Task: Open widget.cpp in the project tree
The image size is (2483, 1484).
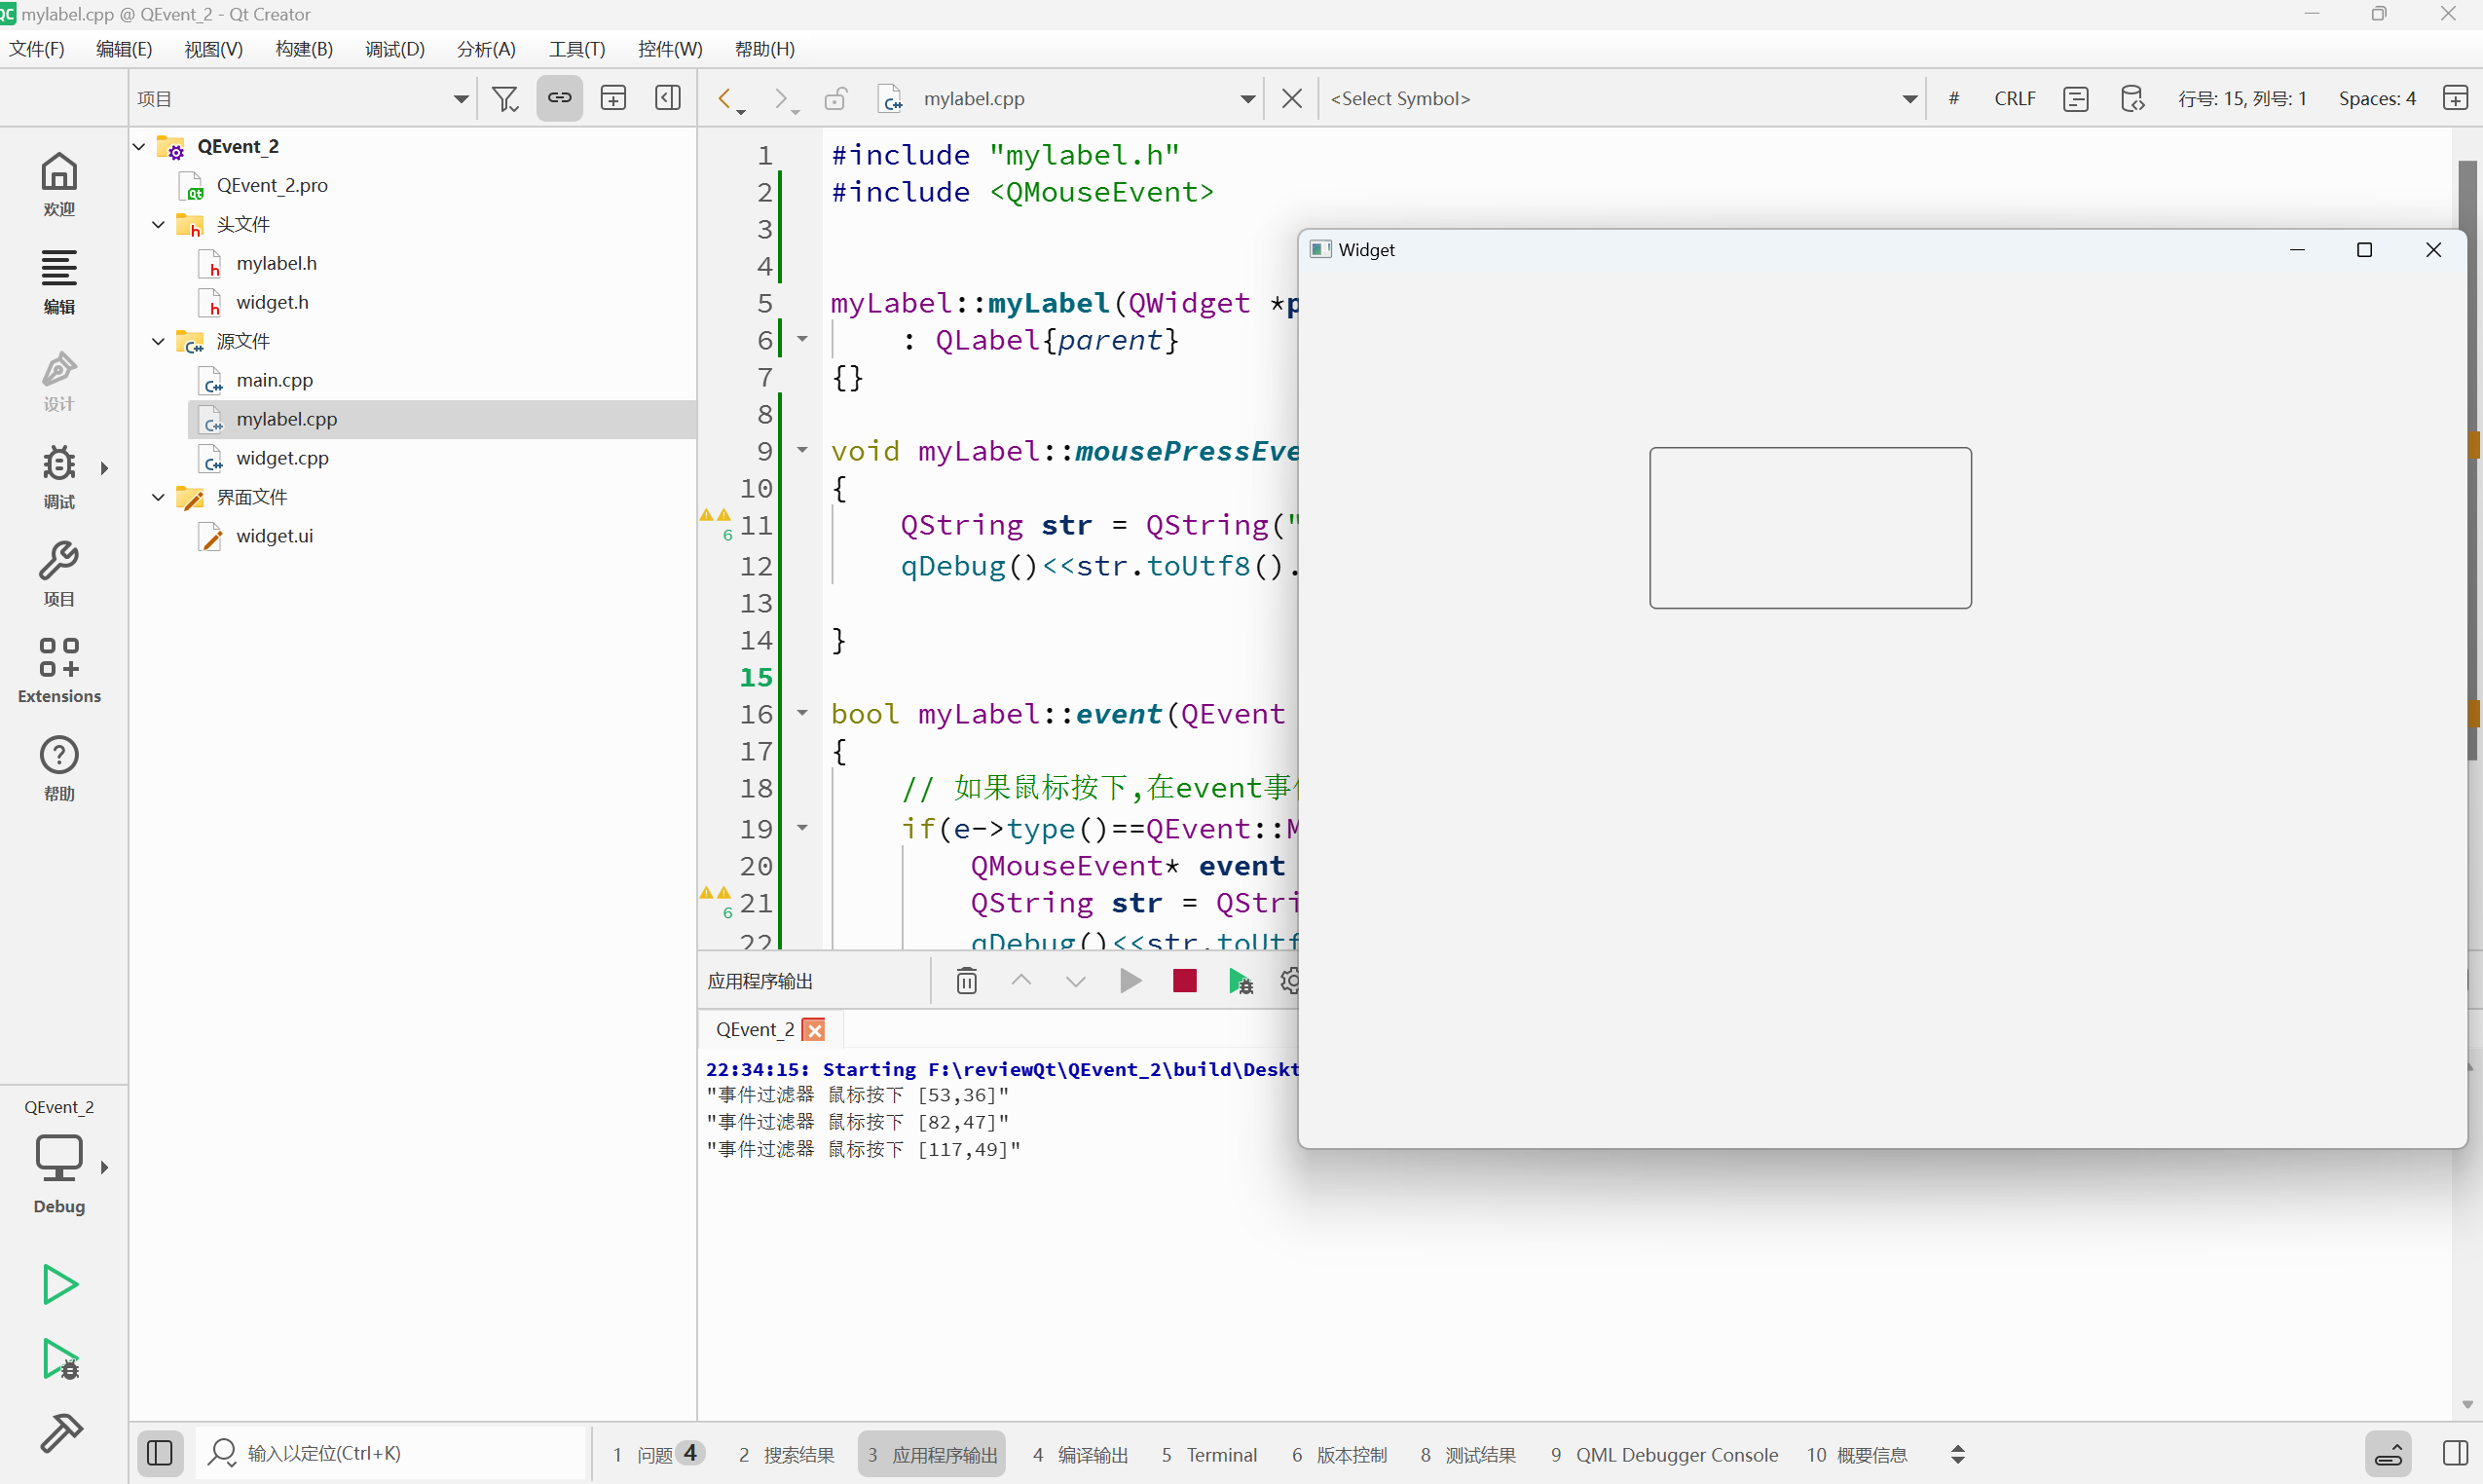Action: pyautogui.click(x=282, y=458)
